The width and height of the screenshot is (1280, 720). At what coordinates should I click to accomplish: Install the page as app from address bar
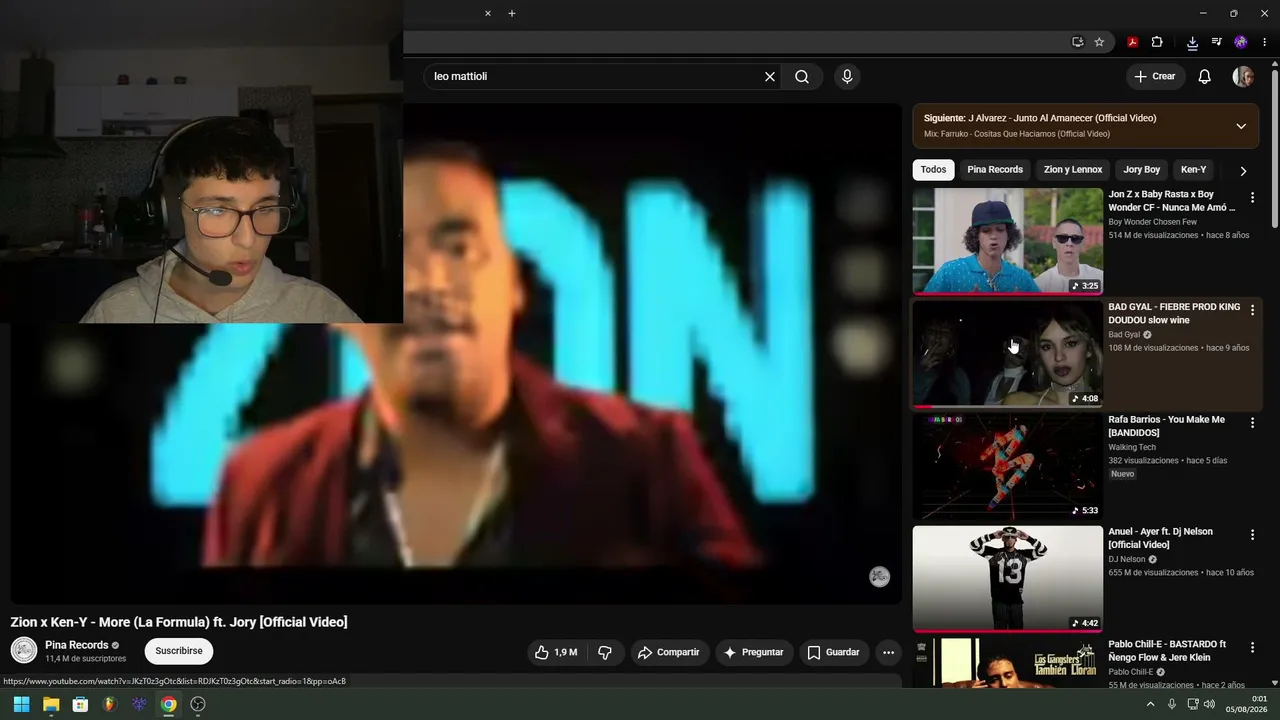click(1077, 42)
